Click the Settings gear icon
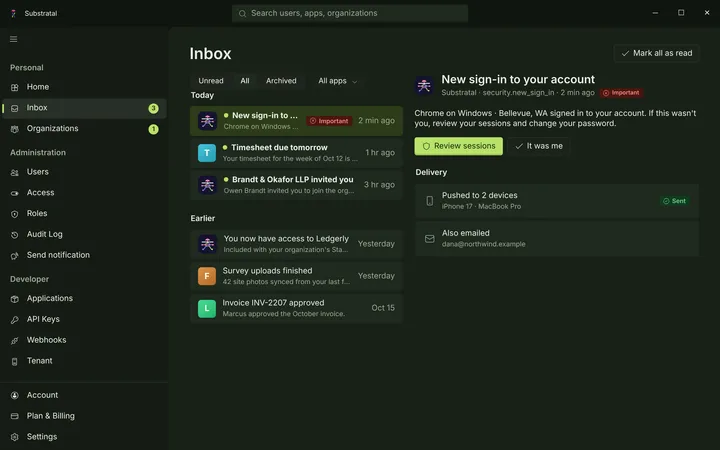 [15, 437]
